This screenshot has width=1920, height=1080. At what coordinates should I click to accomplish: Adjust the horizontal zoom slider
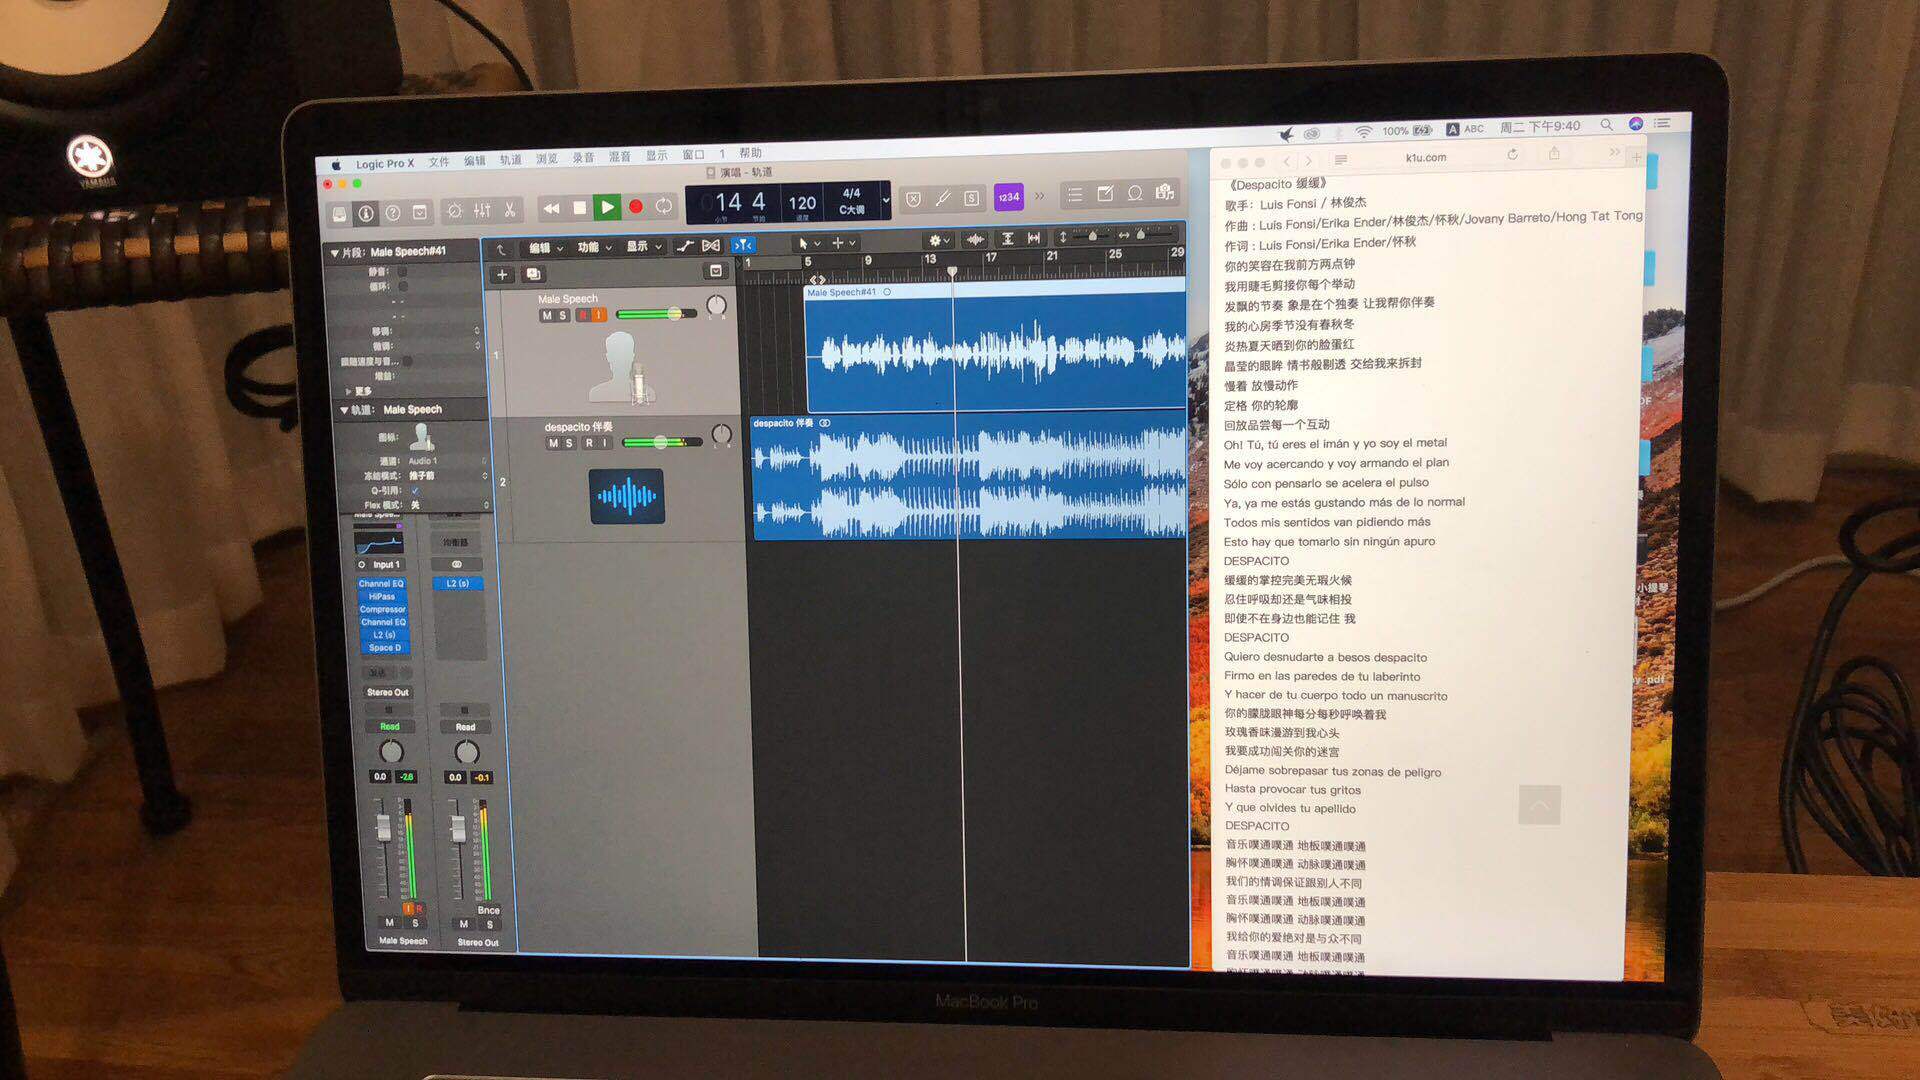[x=1141, y=235]
